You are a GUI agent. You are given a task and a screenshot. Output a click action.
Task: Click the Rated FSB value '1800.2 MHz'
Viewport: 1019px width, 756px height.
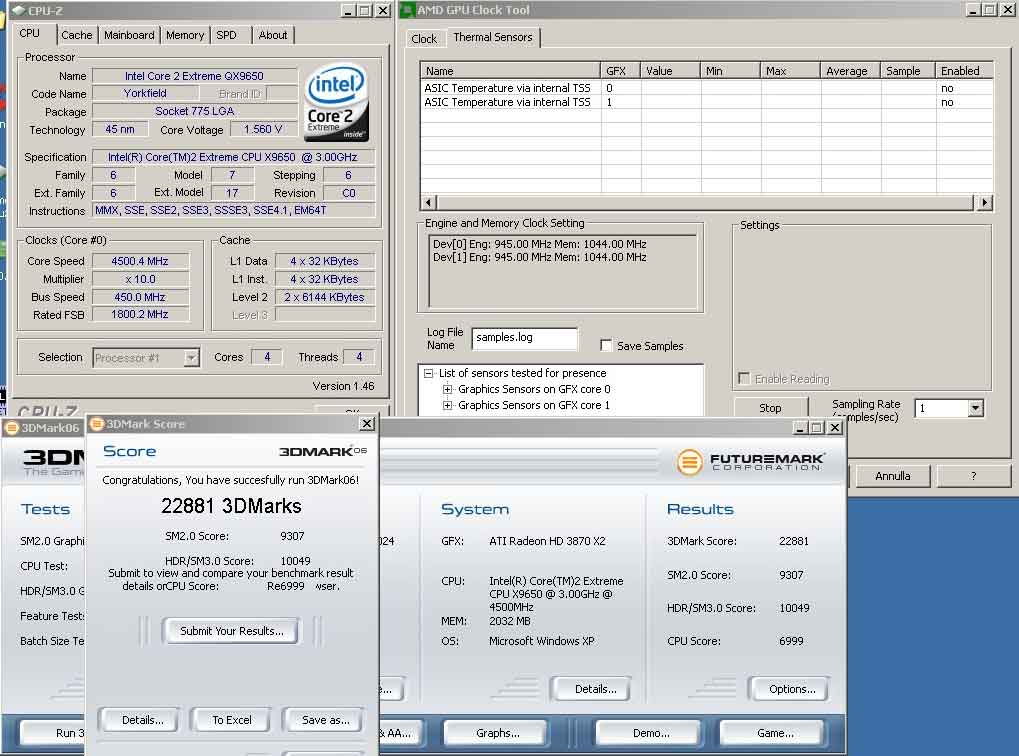click(140, 315)
